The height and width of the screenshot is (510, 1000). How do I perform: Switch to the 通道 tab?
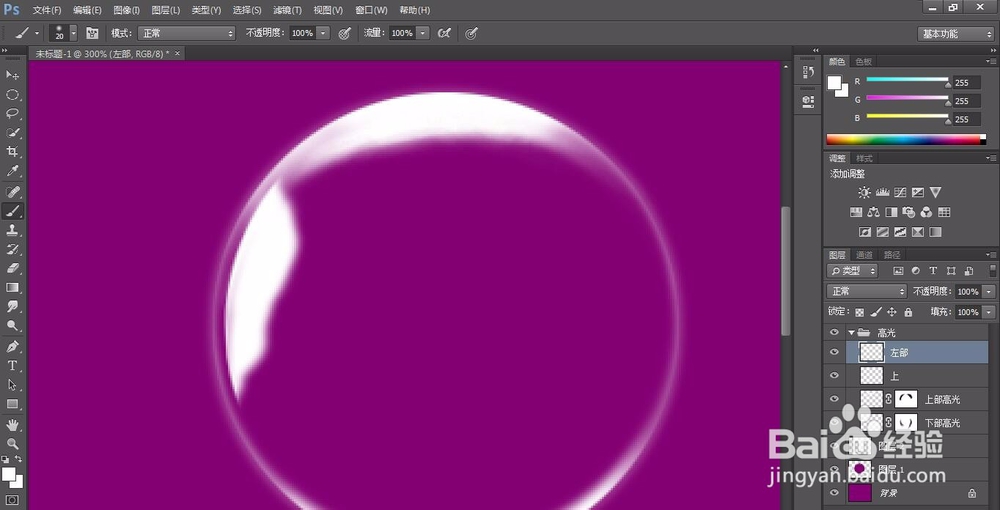coord(864,255)
